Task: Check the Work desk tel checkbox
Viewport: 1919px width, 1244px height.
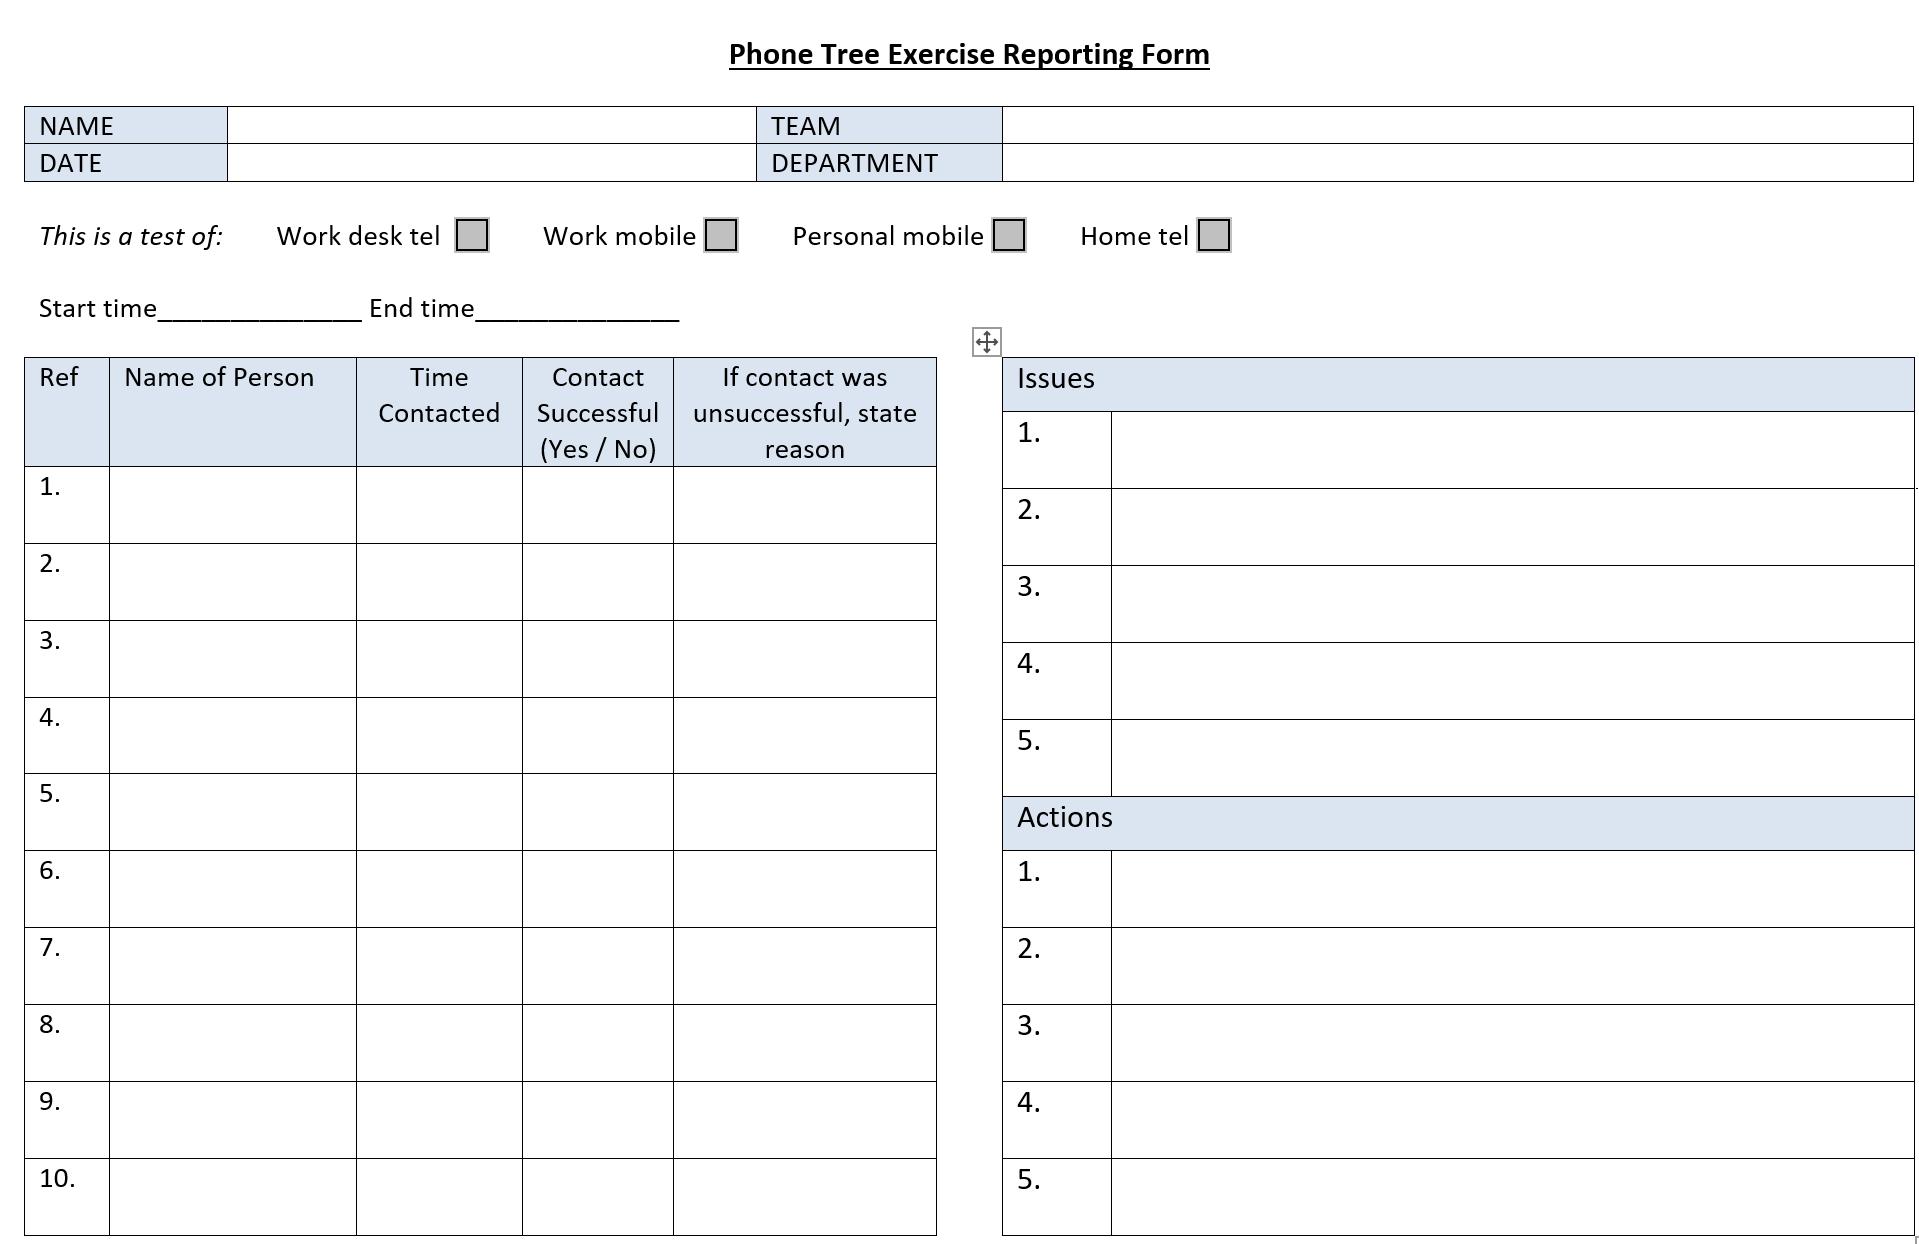Action: [472, 236]
